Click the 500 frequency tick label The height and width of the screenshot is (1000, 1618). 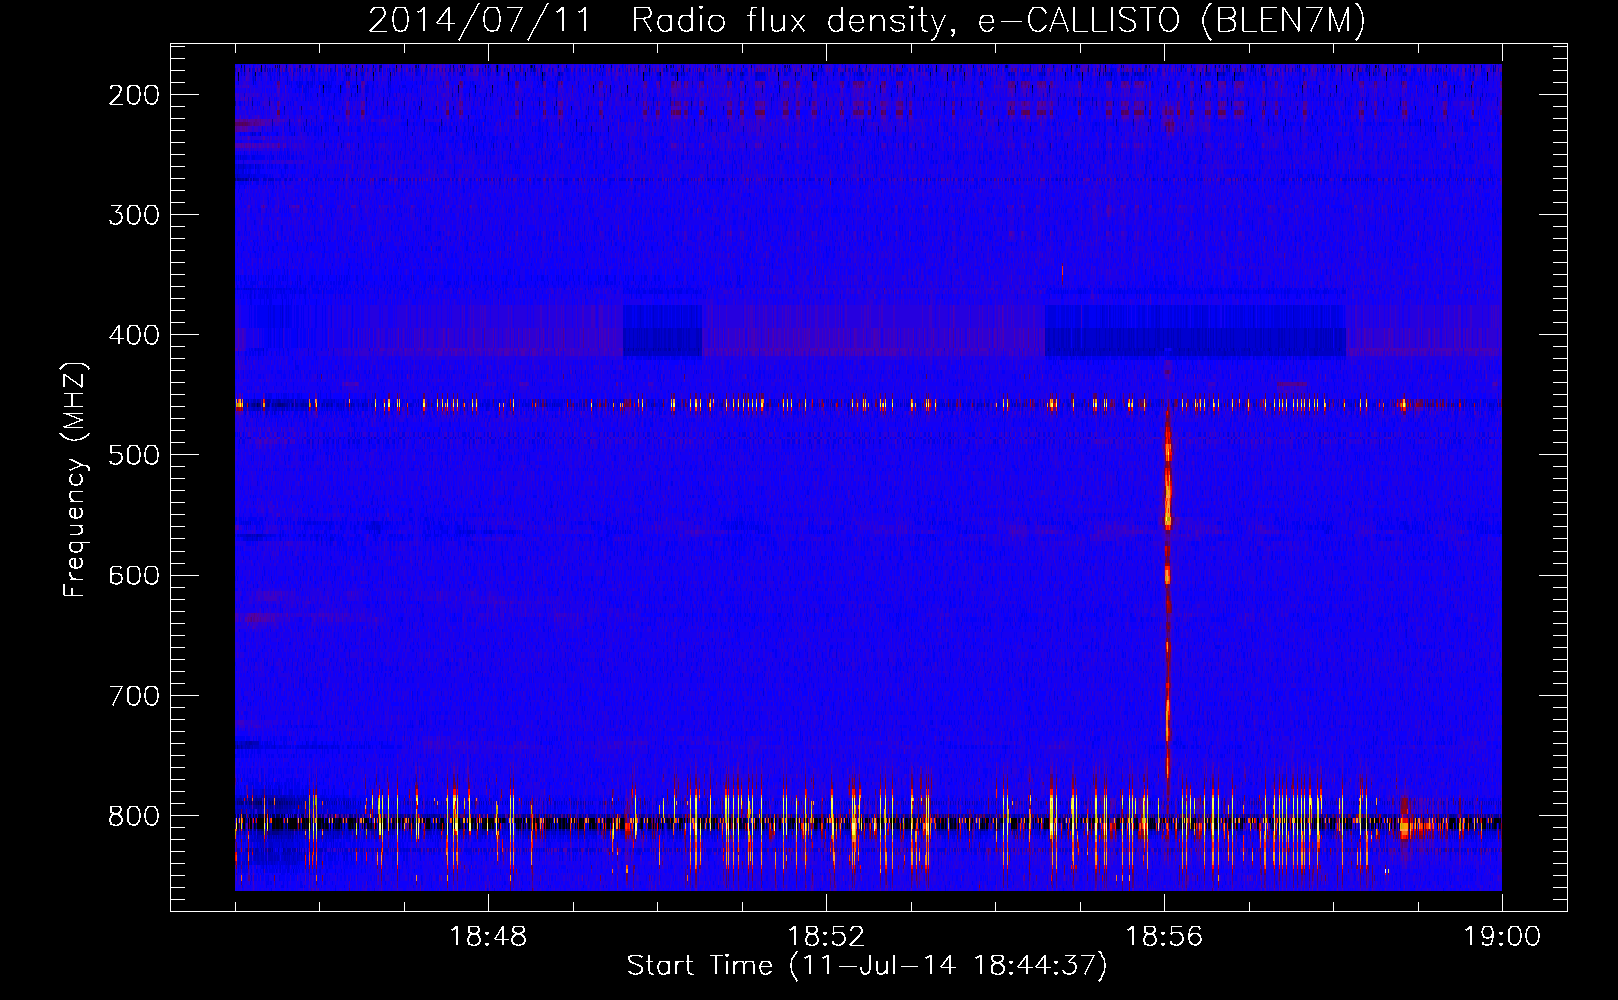[x=134, y=455]
